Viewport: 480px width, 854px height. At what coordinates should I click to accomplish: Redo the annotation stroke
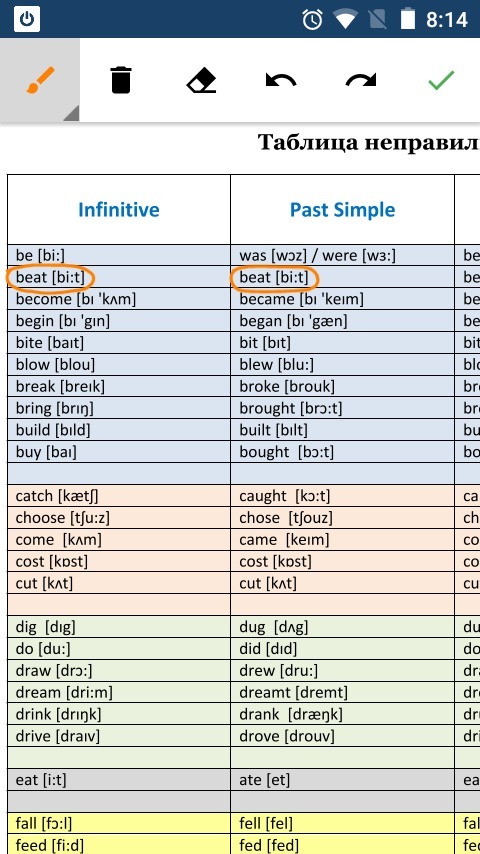click(361, 81)
